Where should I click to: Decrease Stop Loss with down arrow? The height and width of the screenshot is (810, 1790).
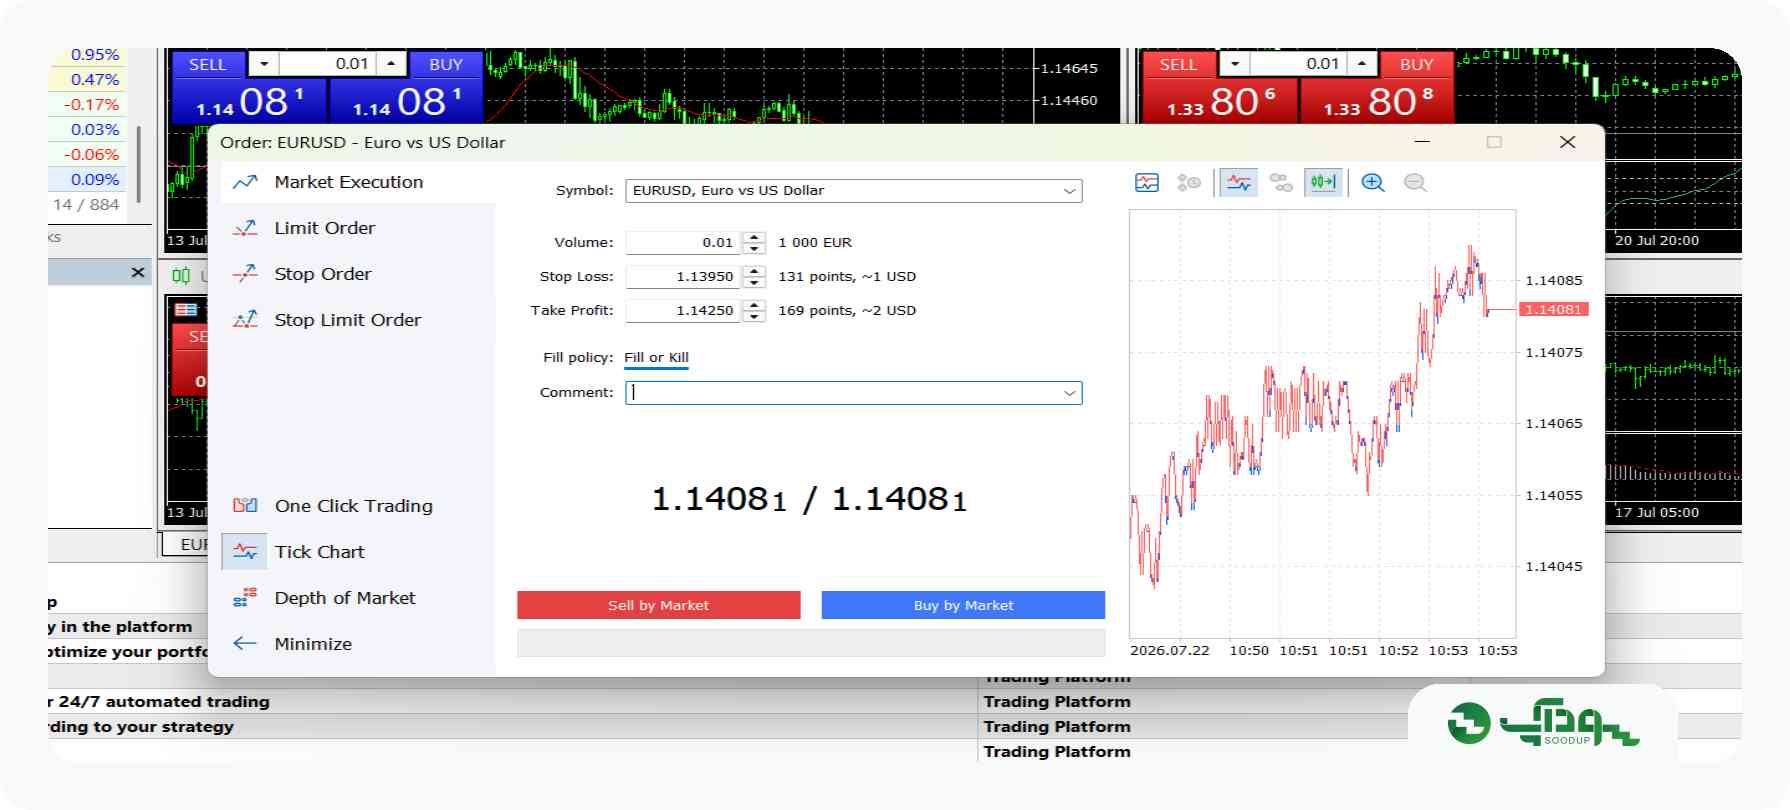[x=755, y=282]
